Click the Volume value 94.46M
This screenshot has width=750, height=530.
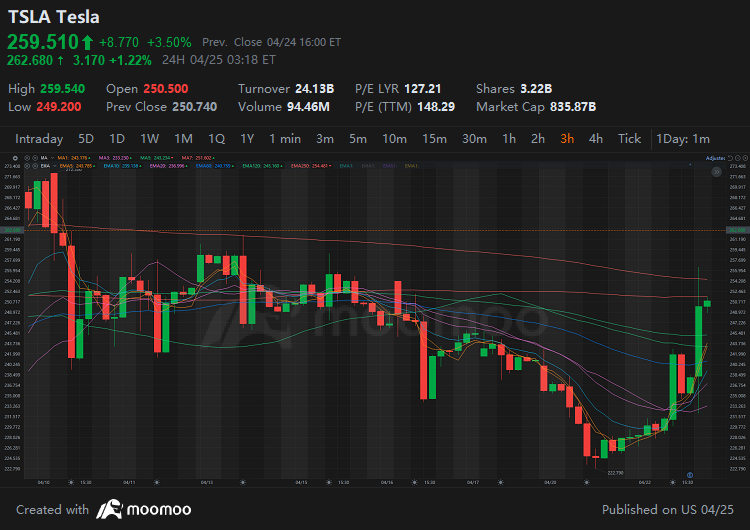[x=309, y=107]
